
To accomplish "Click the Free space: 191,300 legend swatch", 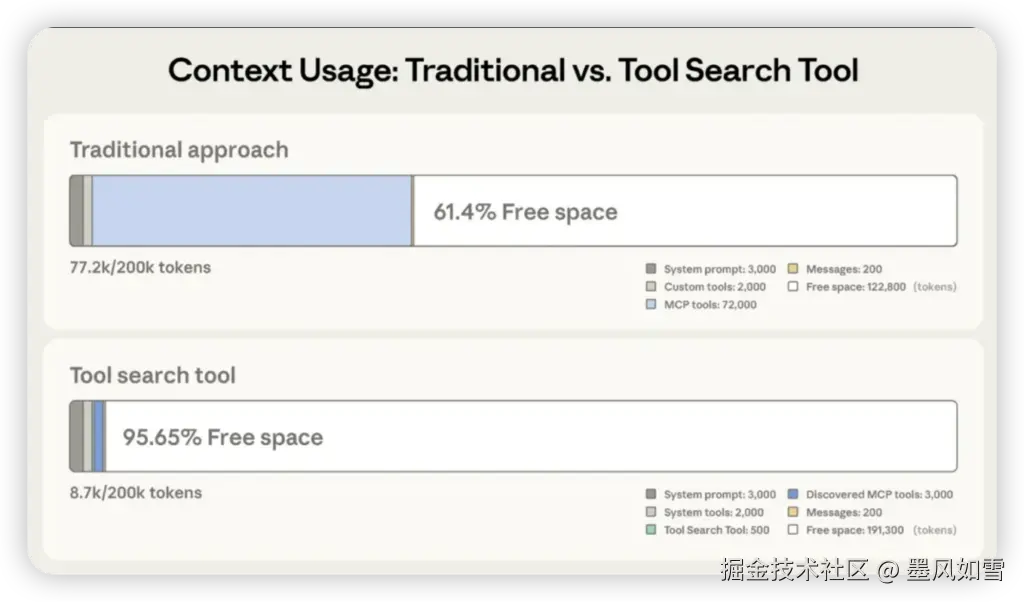I will (793, 530).
